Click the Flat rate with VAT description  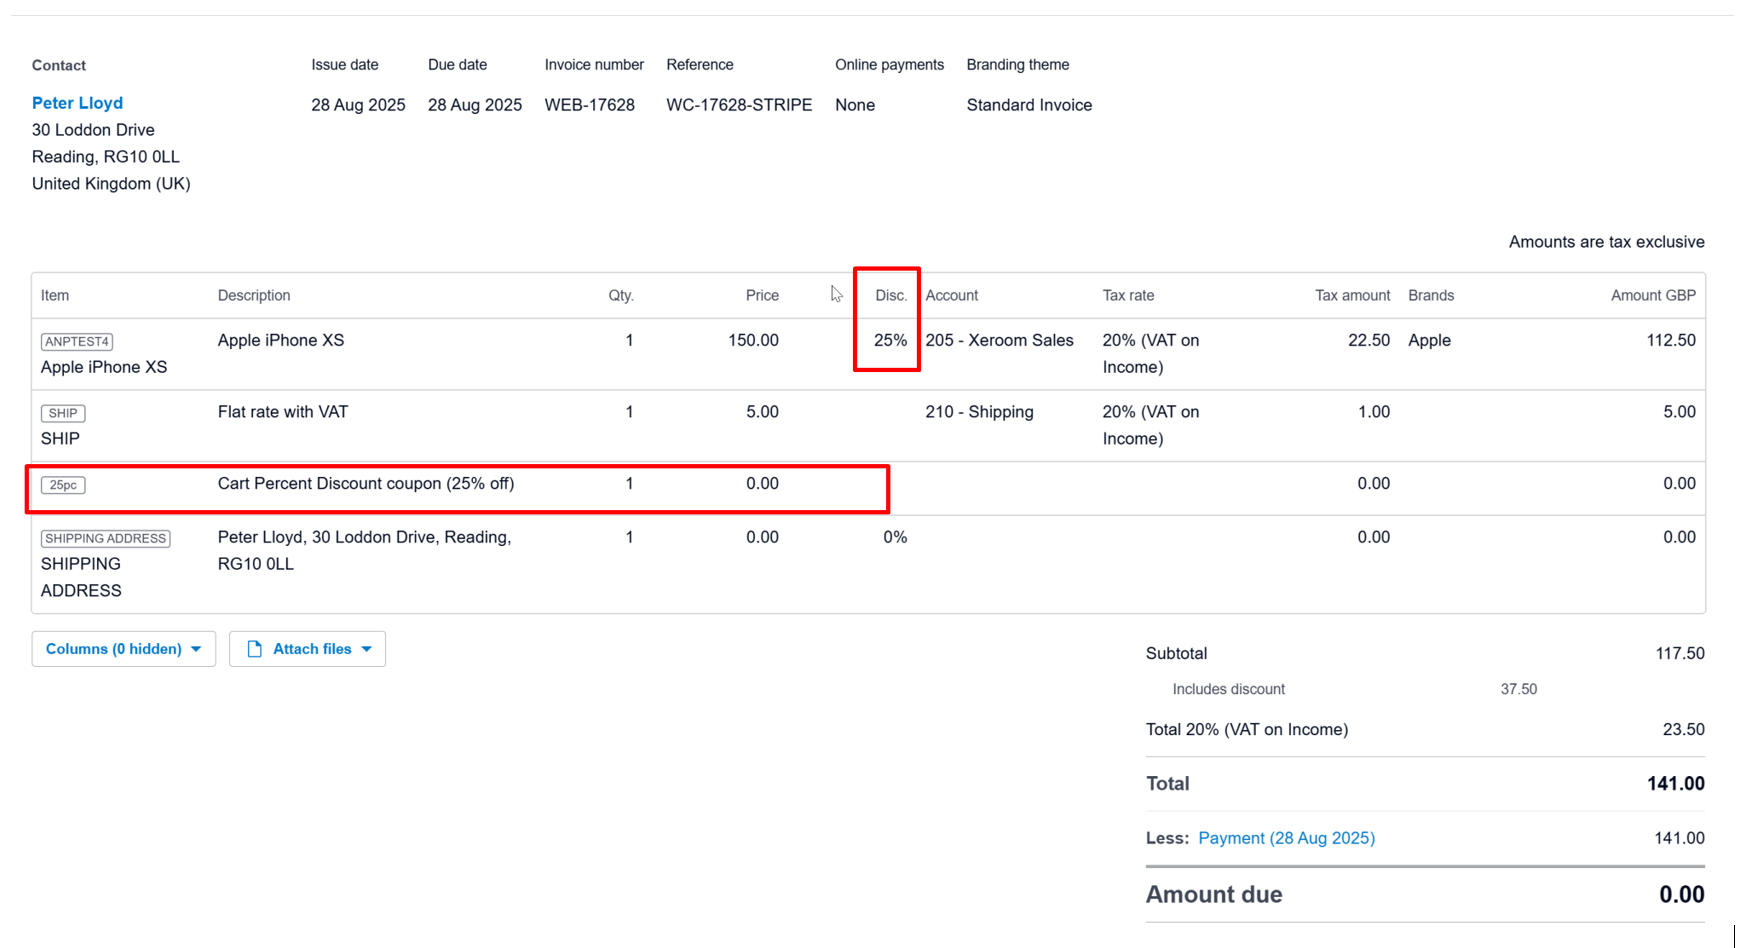coord(282,412)
